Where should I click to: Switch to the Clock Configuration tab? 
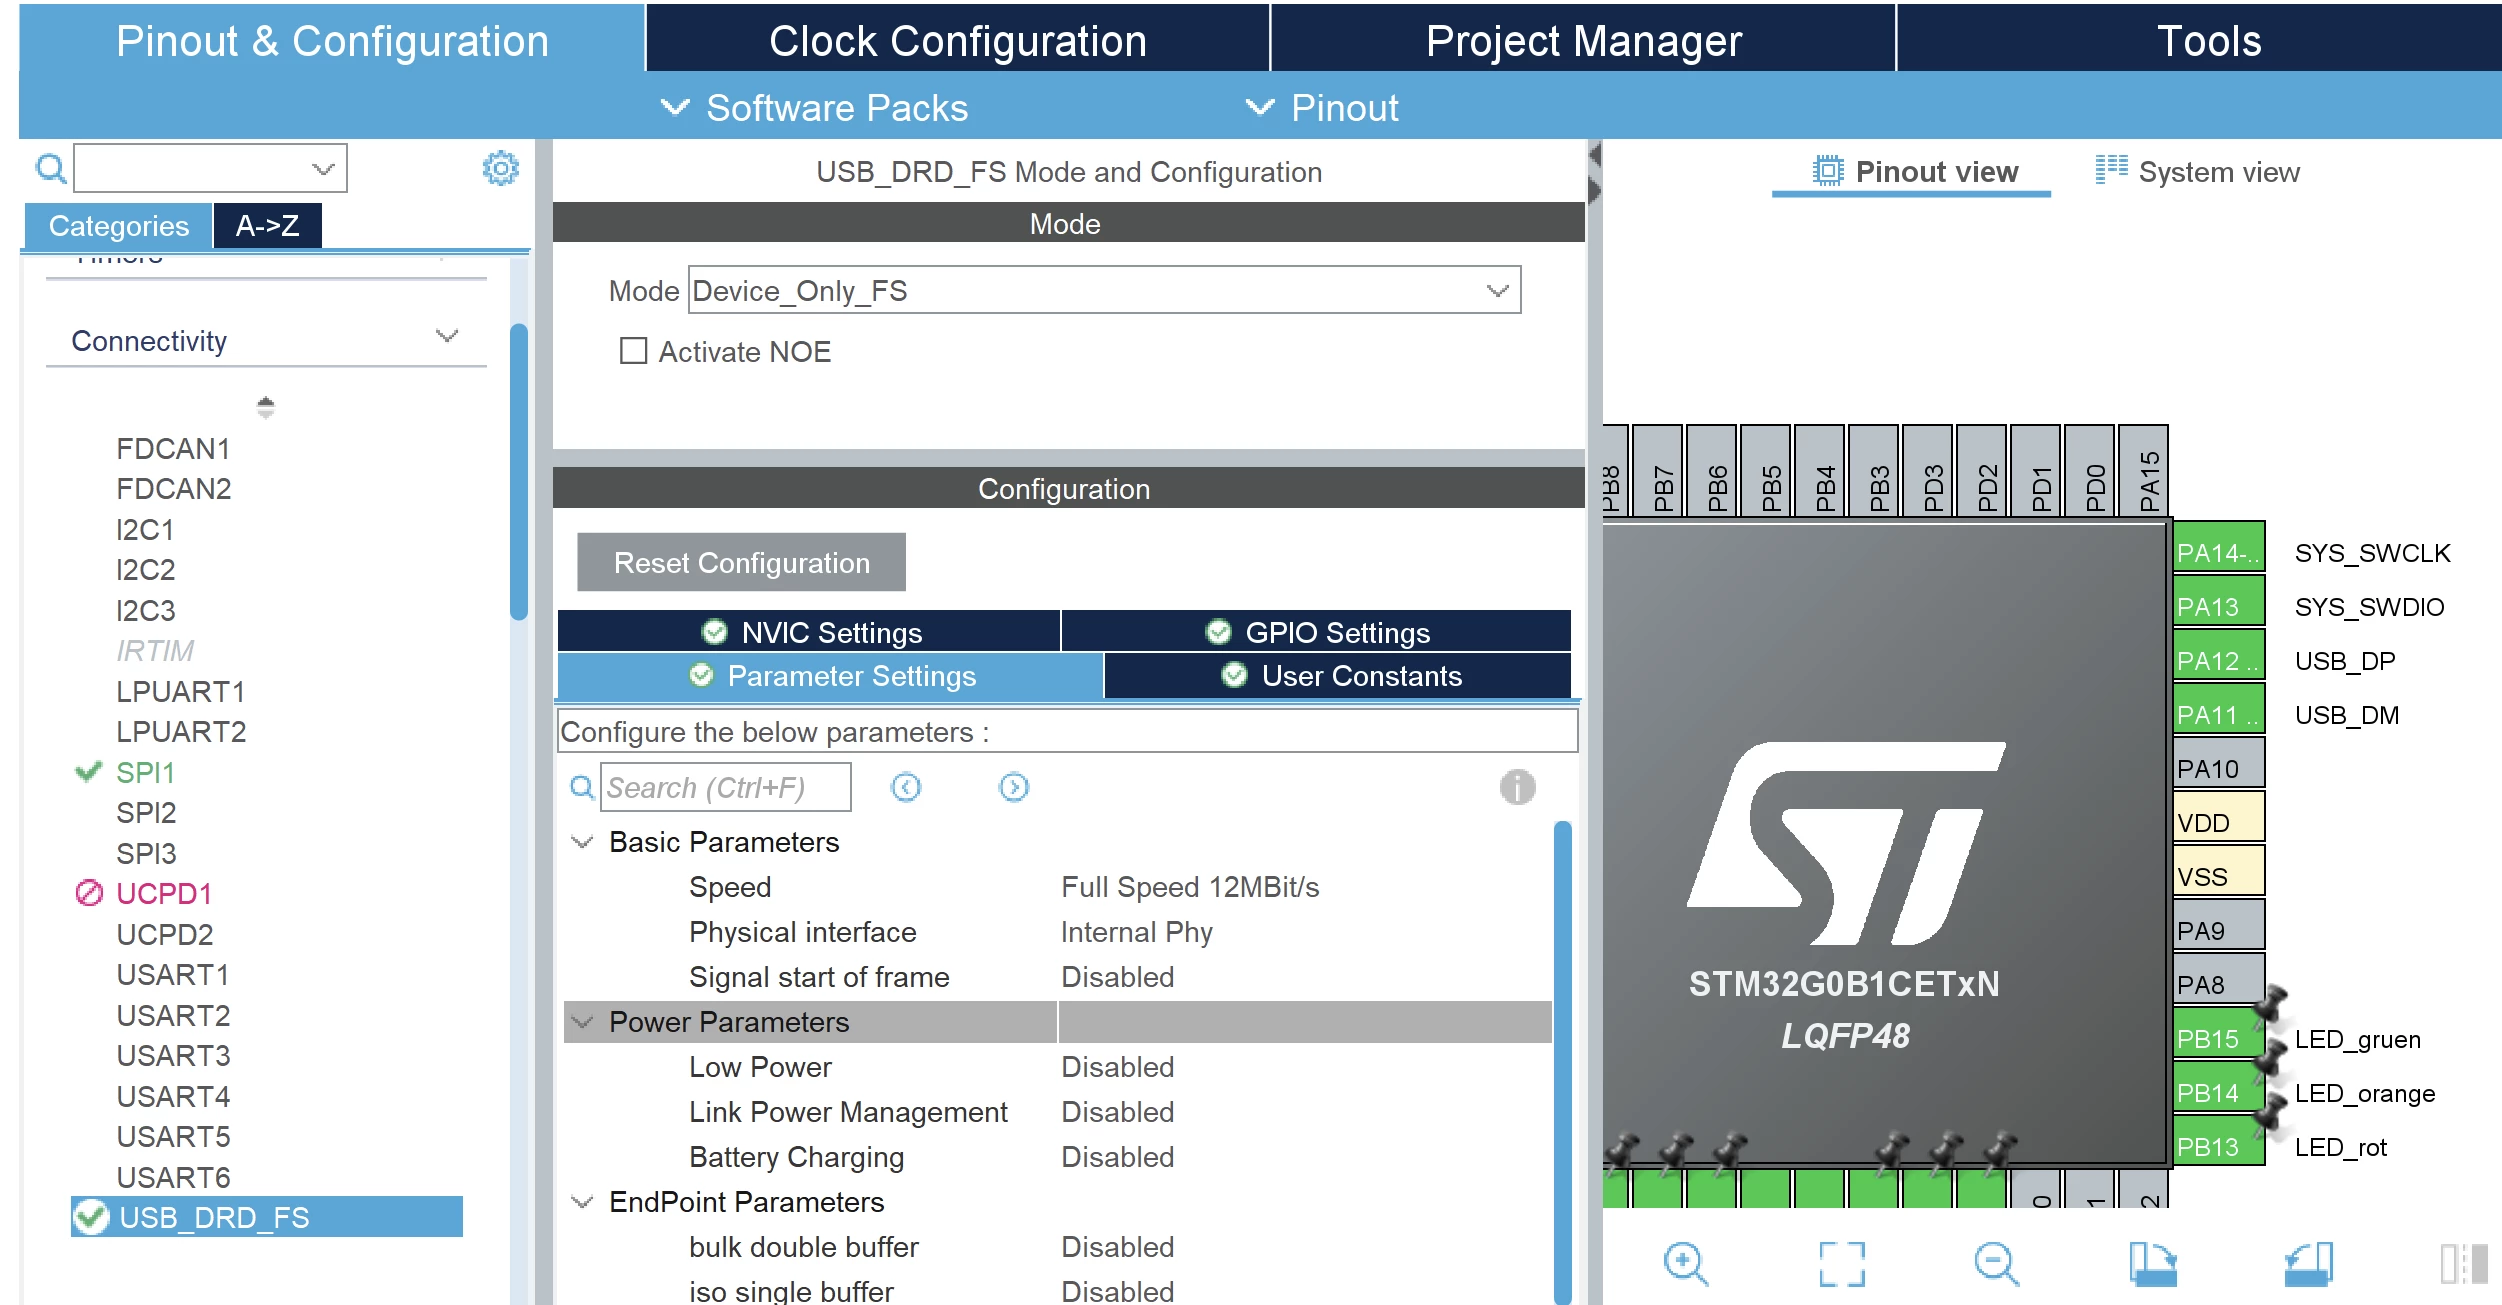coord(958,40)
